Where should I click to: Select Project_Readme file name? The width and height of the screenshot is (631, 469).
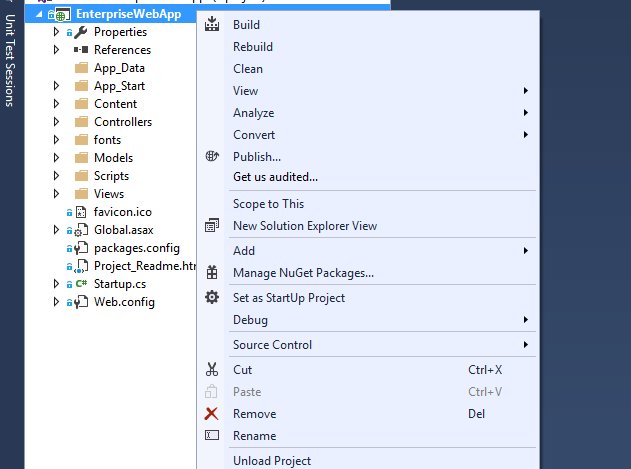[144, 266]
